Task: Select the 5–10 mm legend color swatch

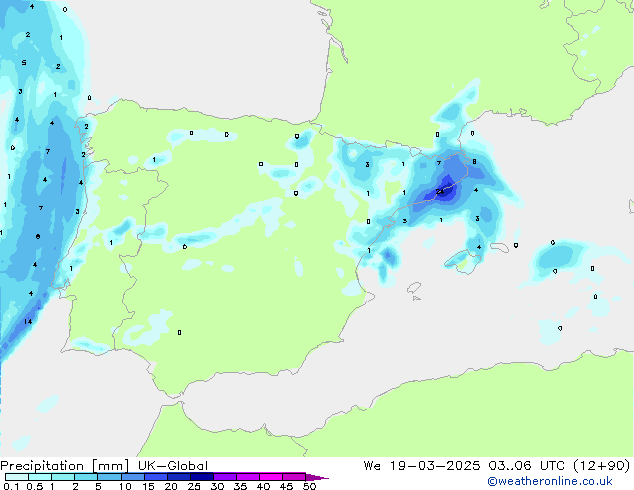Action: tap(109, 477)
